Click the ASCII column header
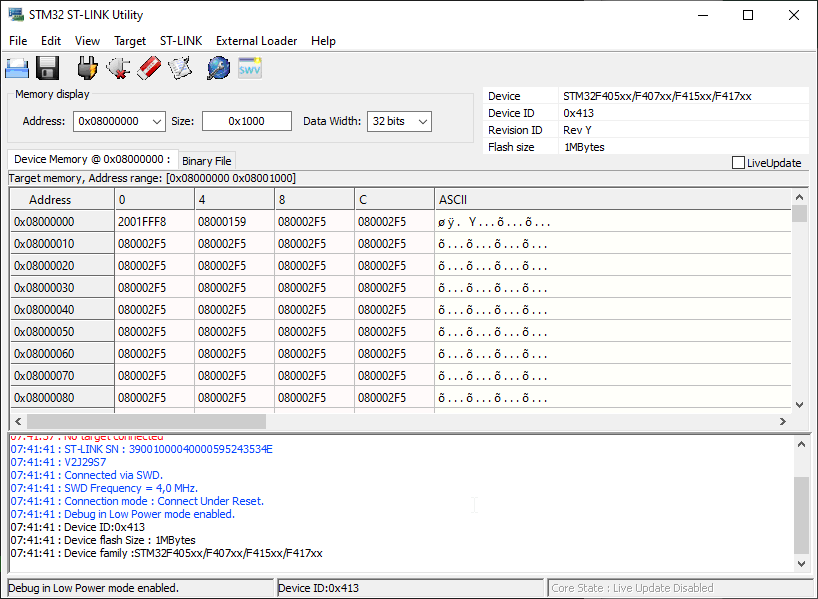The width and height of the screenshot is (818, 599). 612,200
